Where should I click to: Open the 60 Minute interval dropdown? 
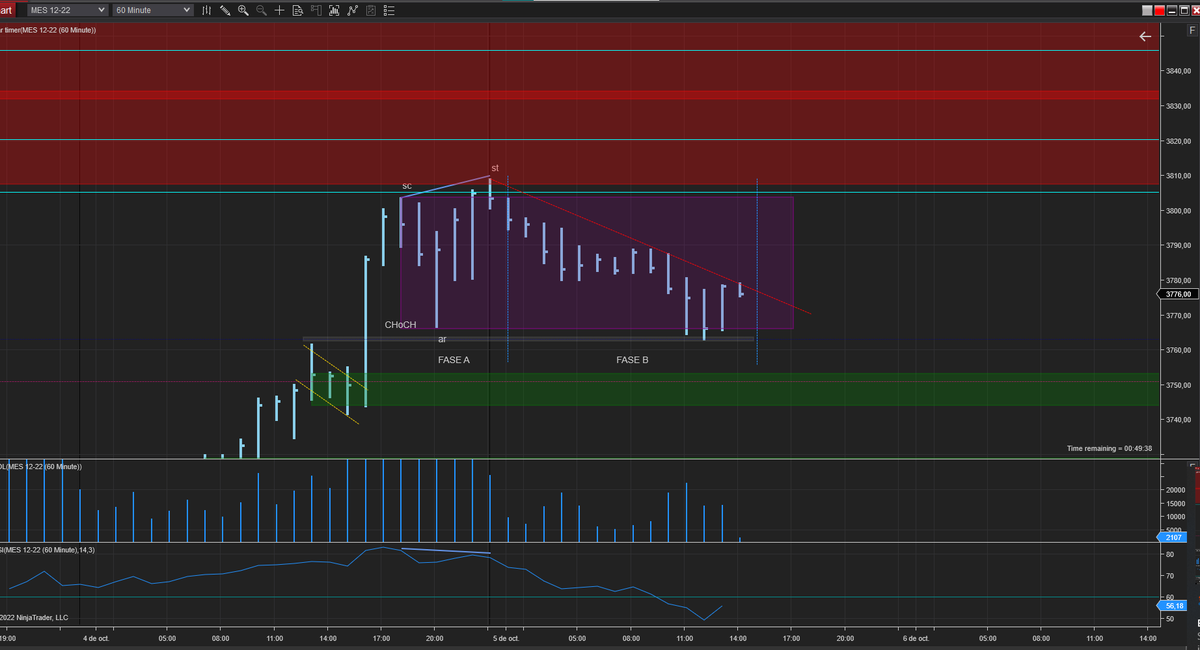[153, 10]
